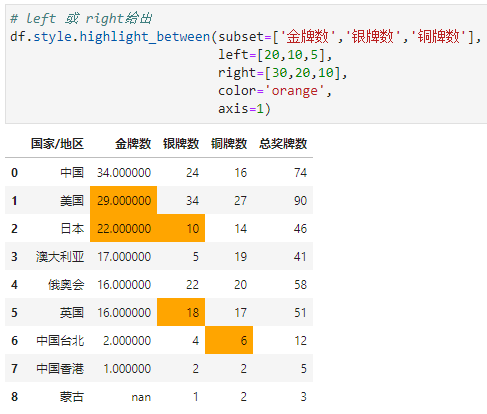Click the total medals value 41

click(x=300, y=257)
